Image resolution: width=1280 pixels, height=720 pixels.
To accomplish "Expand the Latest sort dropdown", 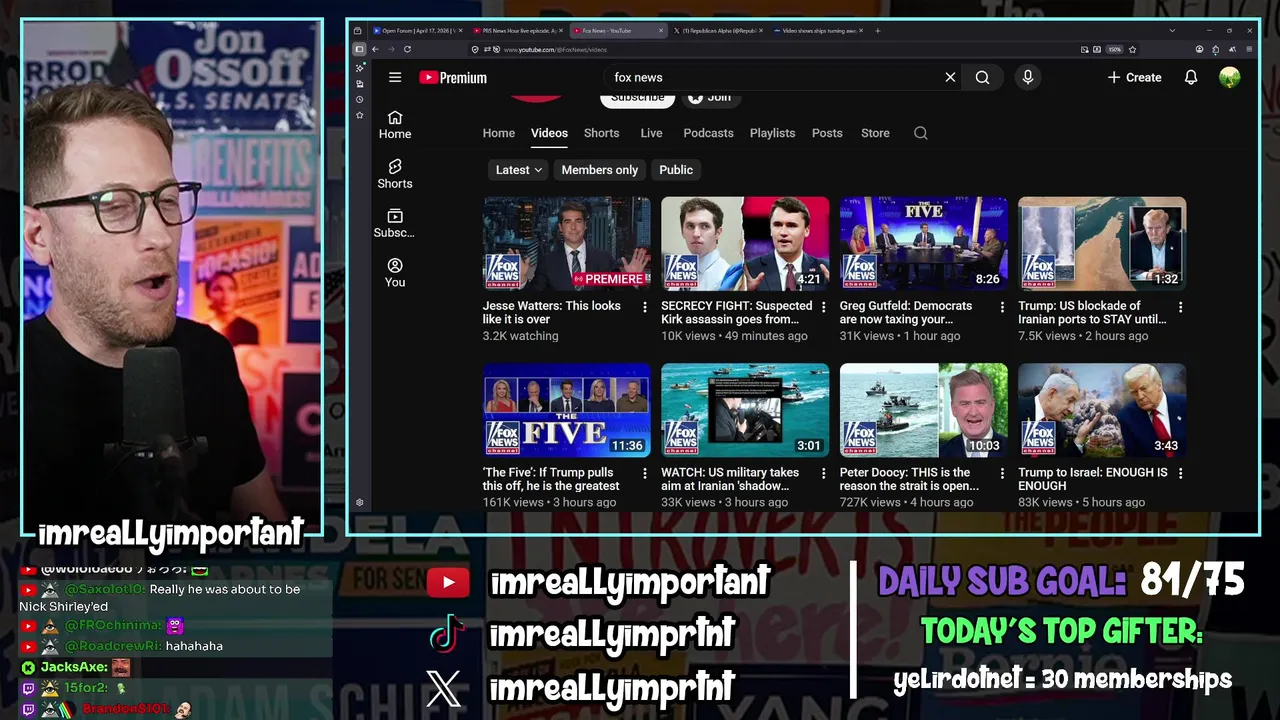I will pyautogui.click(x=519, y=170).
